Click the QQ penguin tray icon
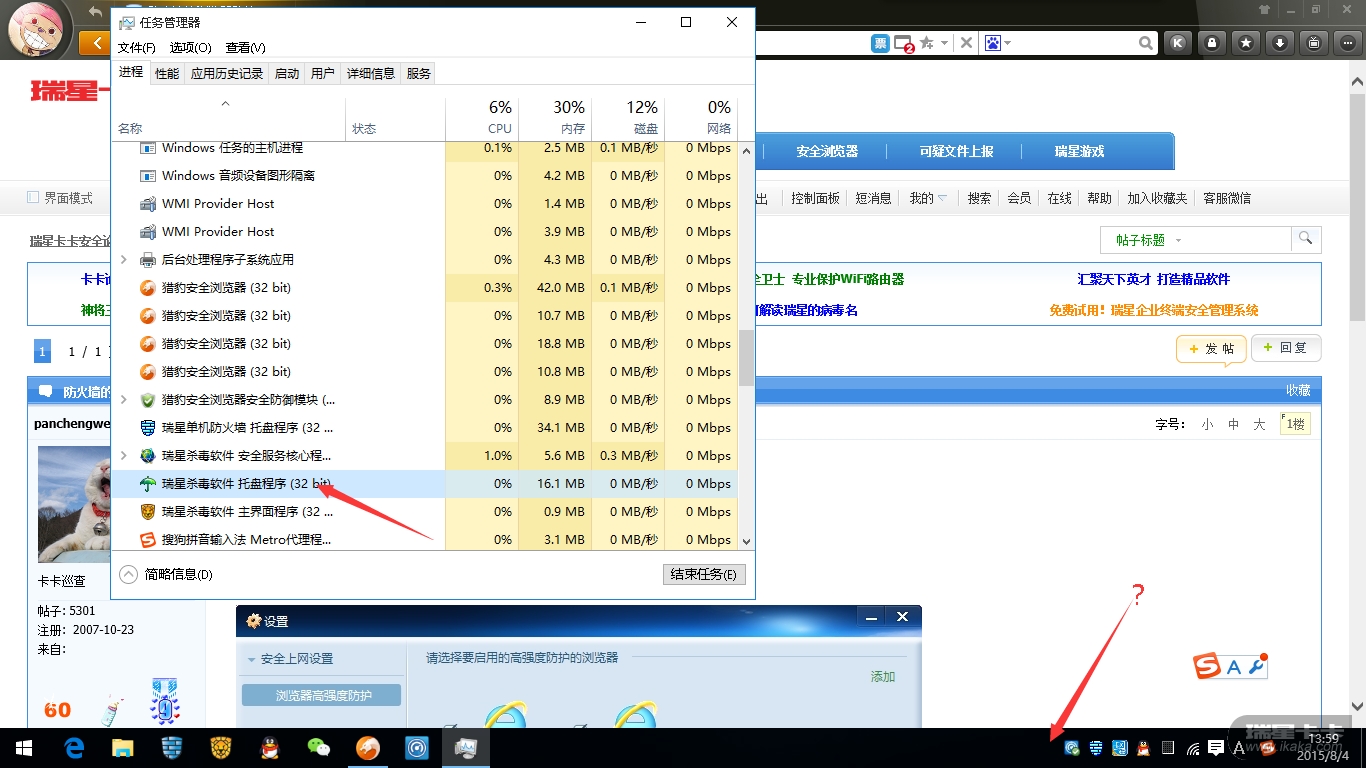 1144,748
